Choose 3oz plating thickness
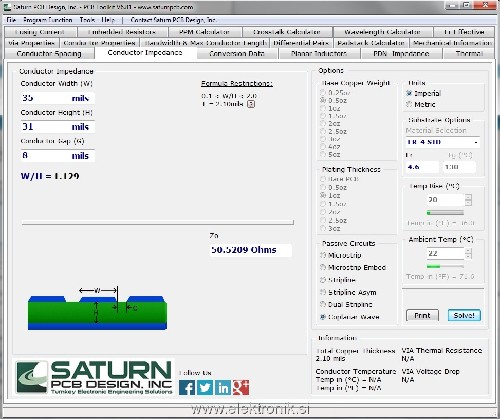500x419 pixels. pos(330,228)
